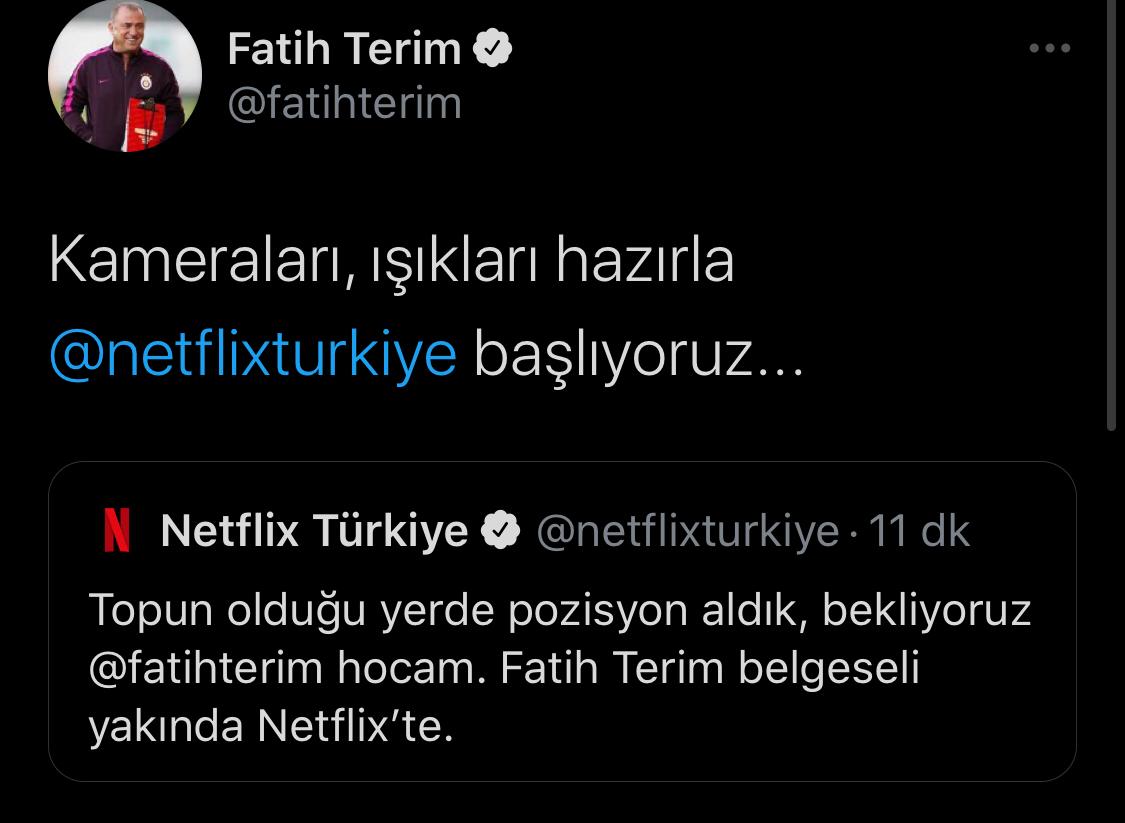Click the 11 dk timestamp
The height and width of the screenshot is (823, 1125).
[x=919, y=532]
